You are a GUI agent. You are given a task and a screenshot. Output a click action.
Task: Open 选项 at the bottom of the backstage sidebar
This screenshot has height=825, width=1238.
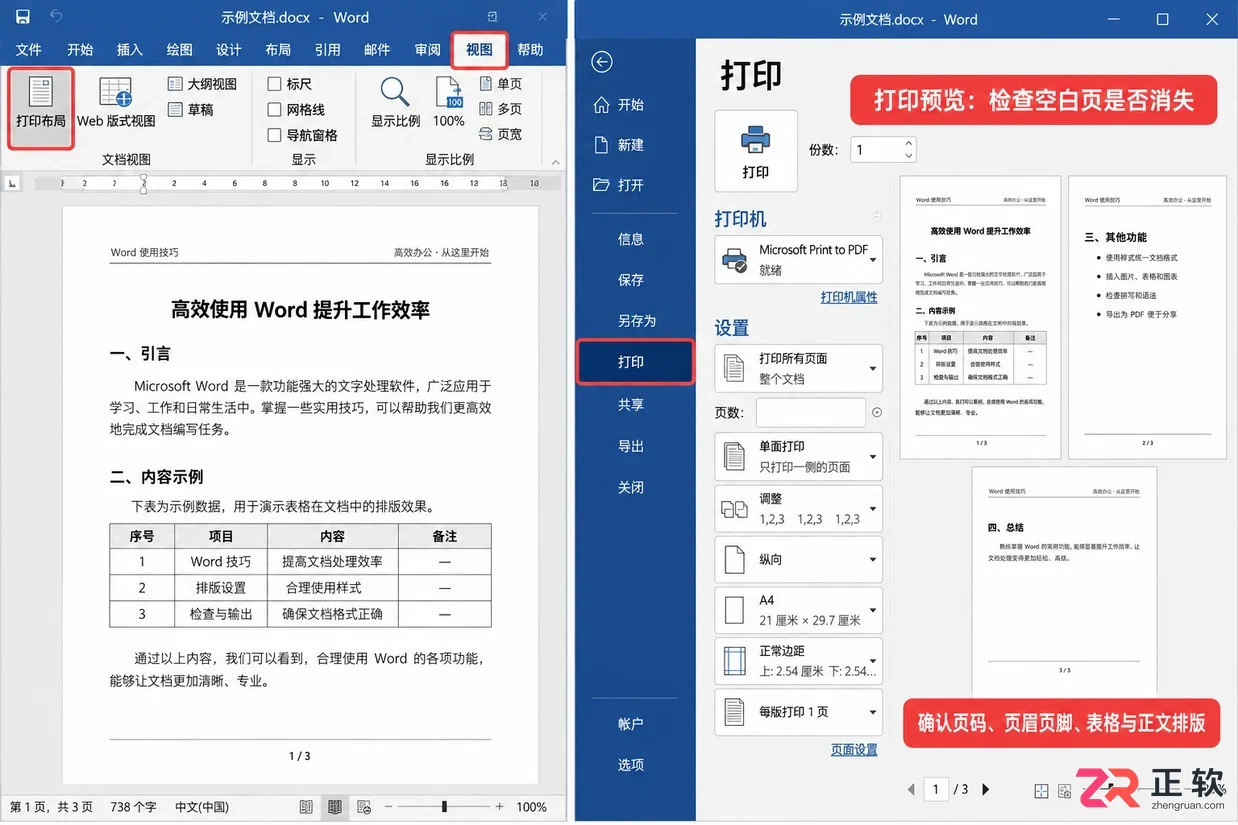[x=631, y=765]
